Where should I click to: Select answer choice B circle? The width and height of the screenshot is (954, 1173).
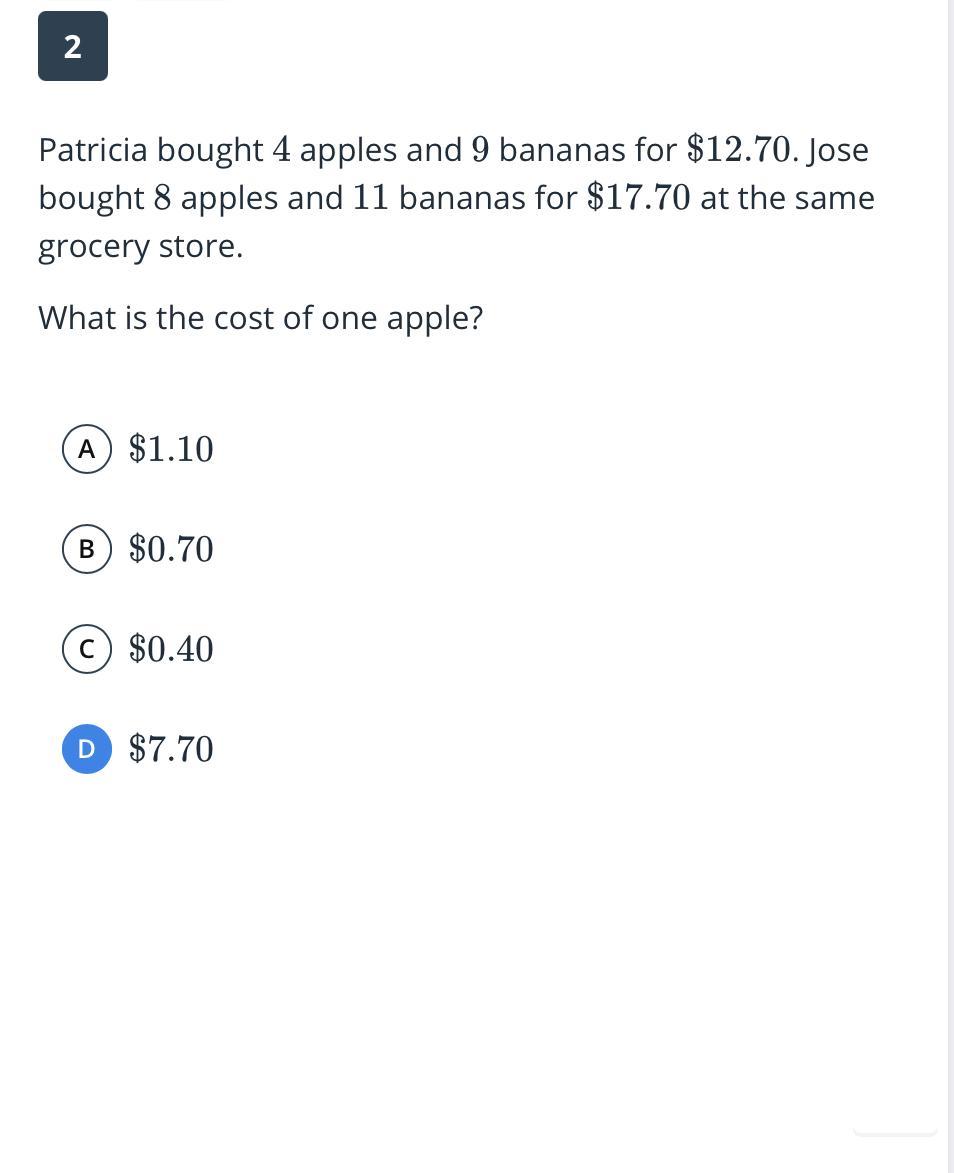[87, 549]
